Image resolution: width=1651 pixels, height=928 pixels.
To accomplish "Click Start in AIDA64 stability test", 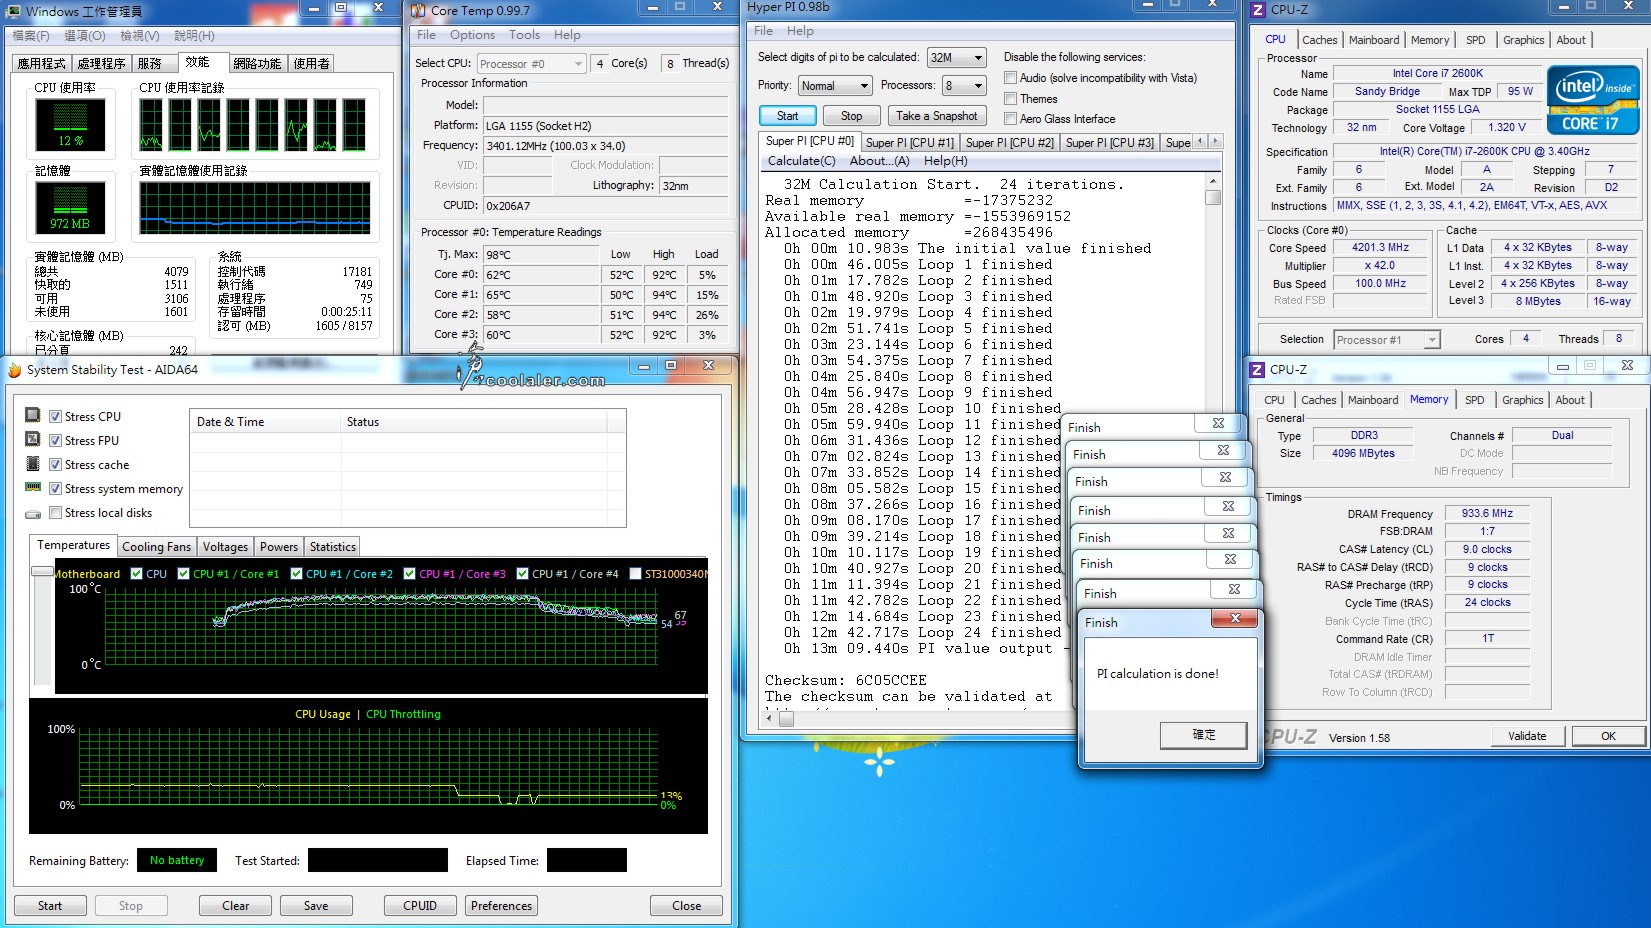I will (50, 906).
